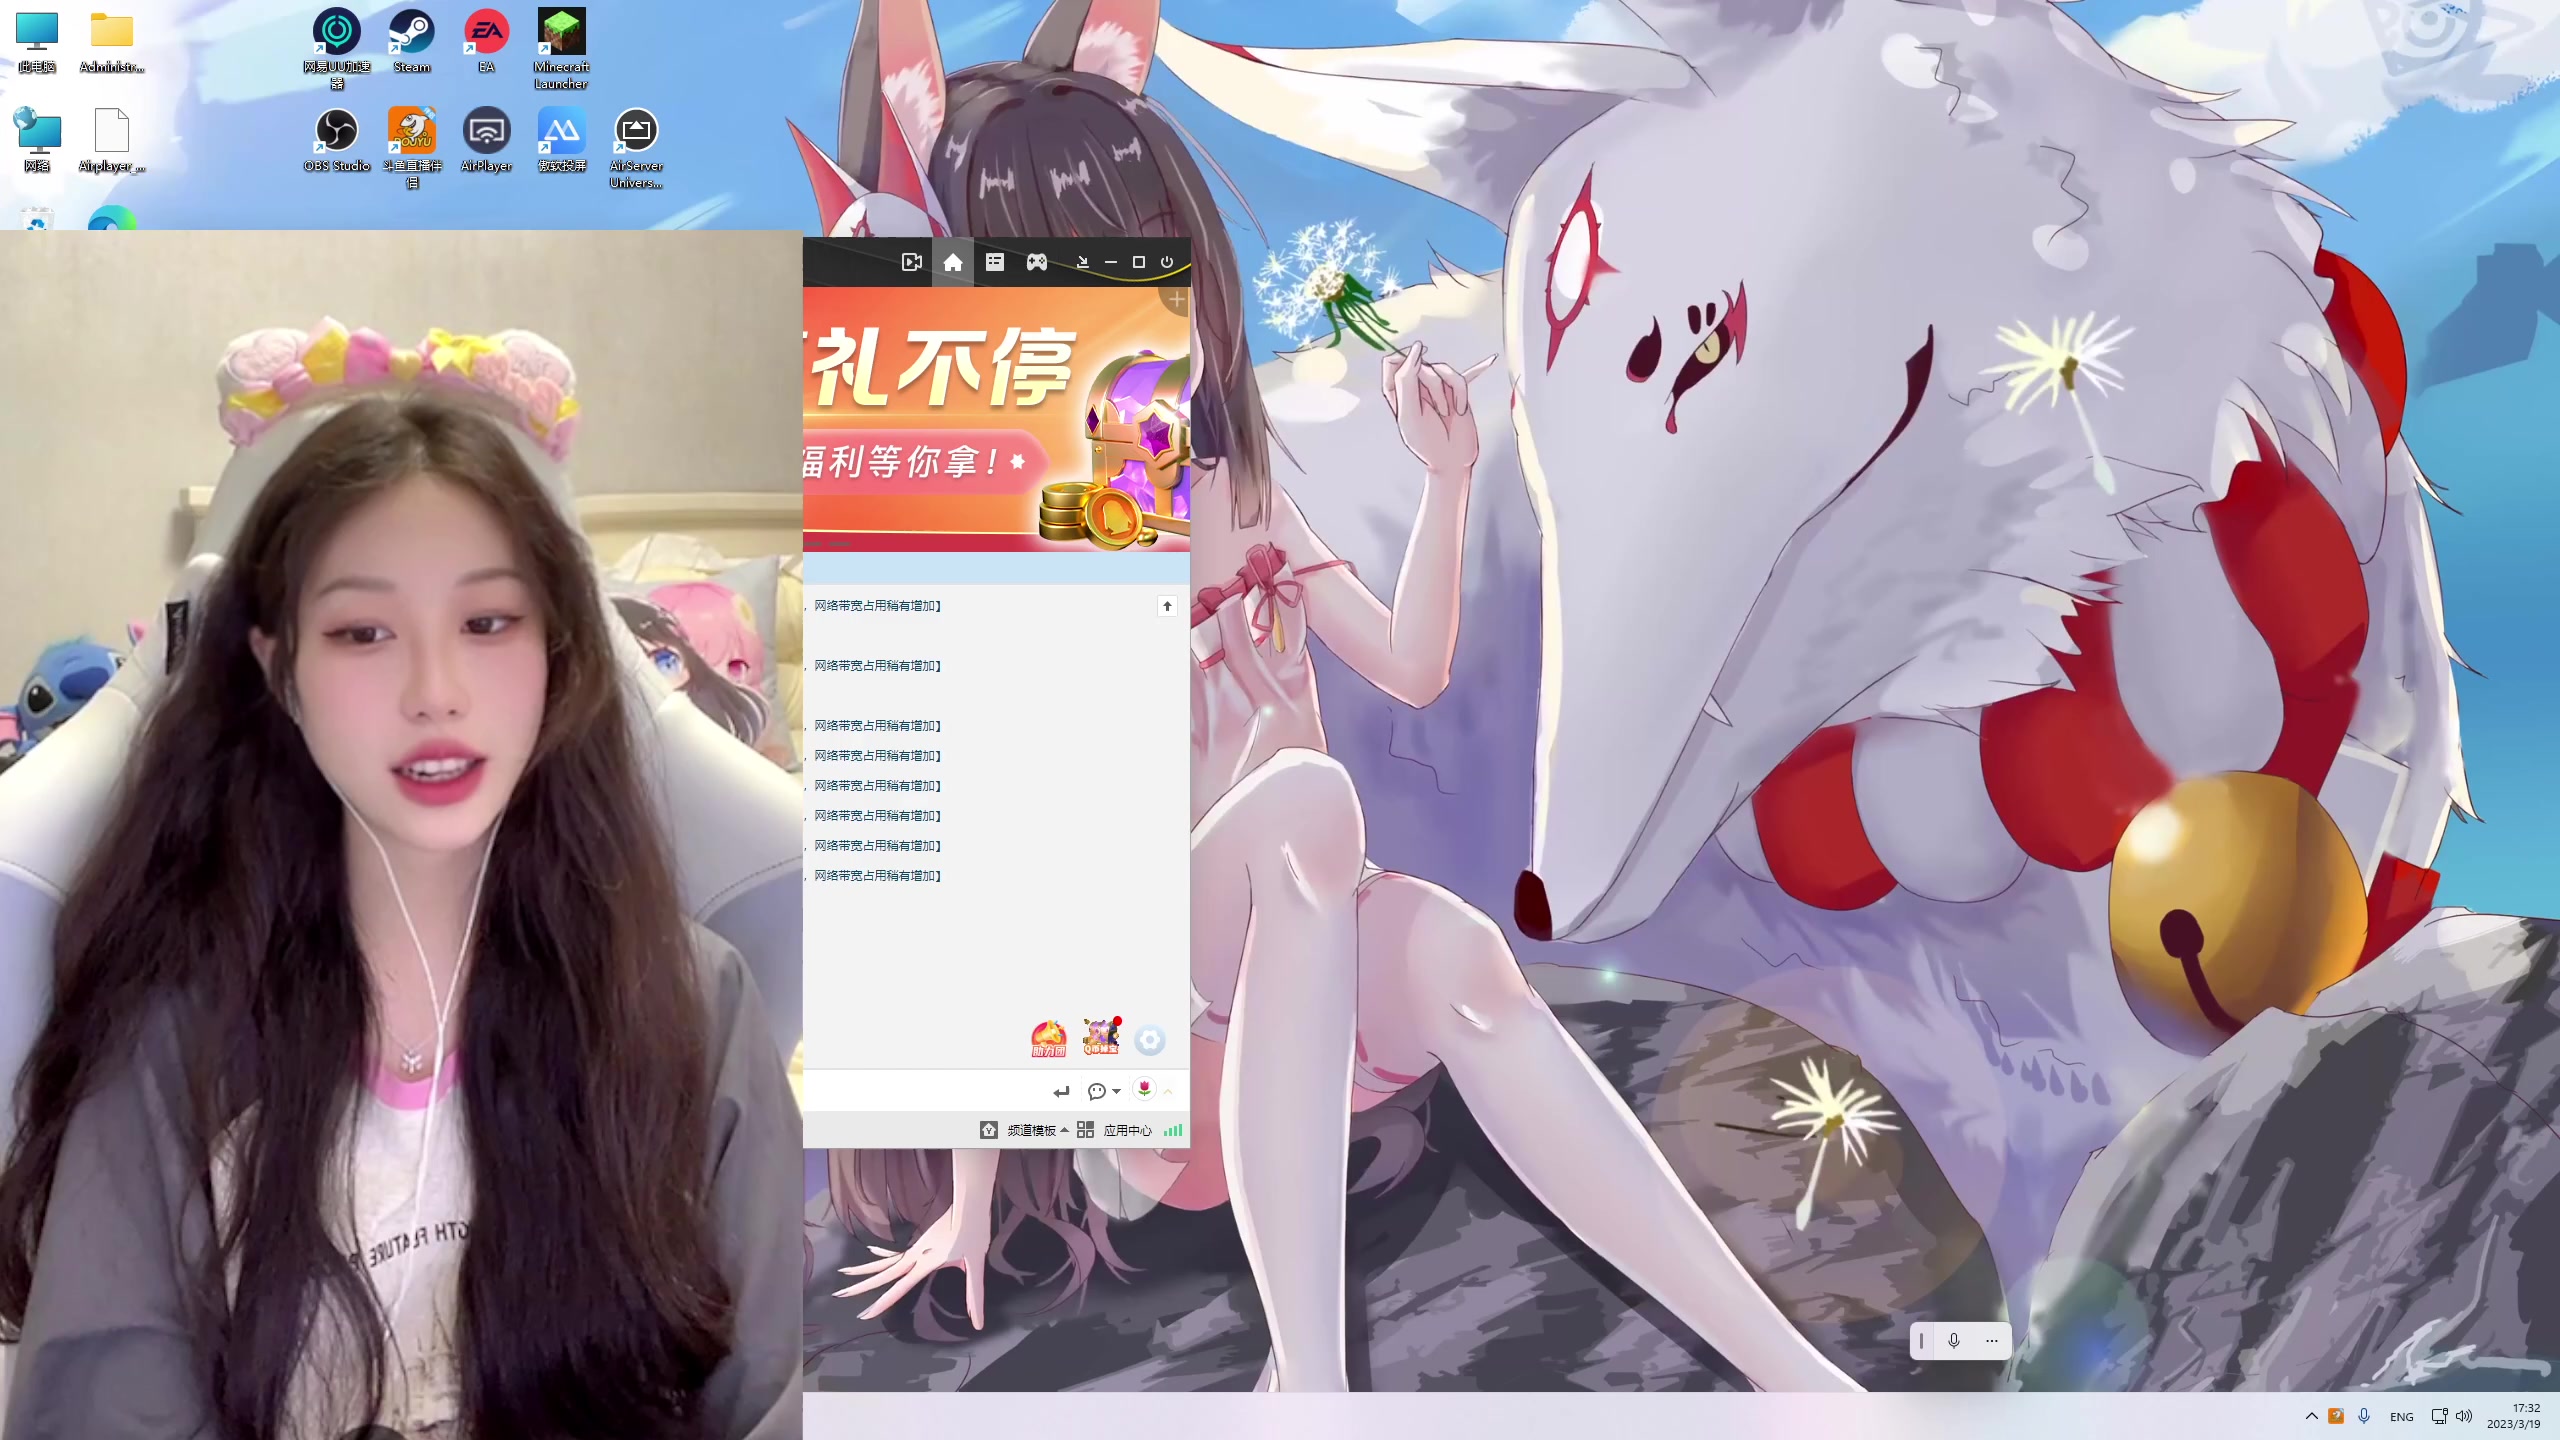This screenshot has height=1440, width=2560.
Task: Click the scroll-to-top arrow in the chat log
Action: tap(1167, 606)
